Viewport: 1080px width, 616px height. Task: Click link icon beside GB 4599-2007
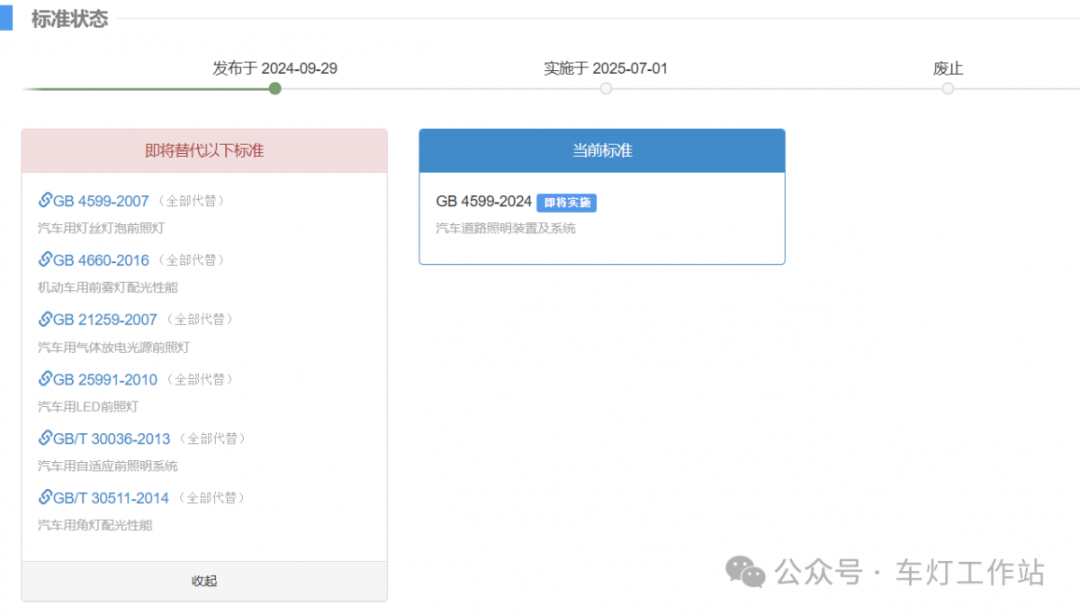45,200
